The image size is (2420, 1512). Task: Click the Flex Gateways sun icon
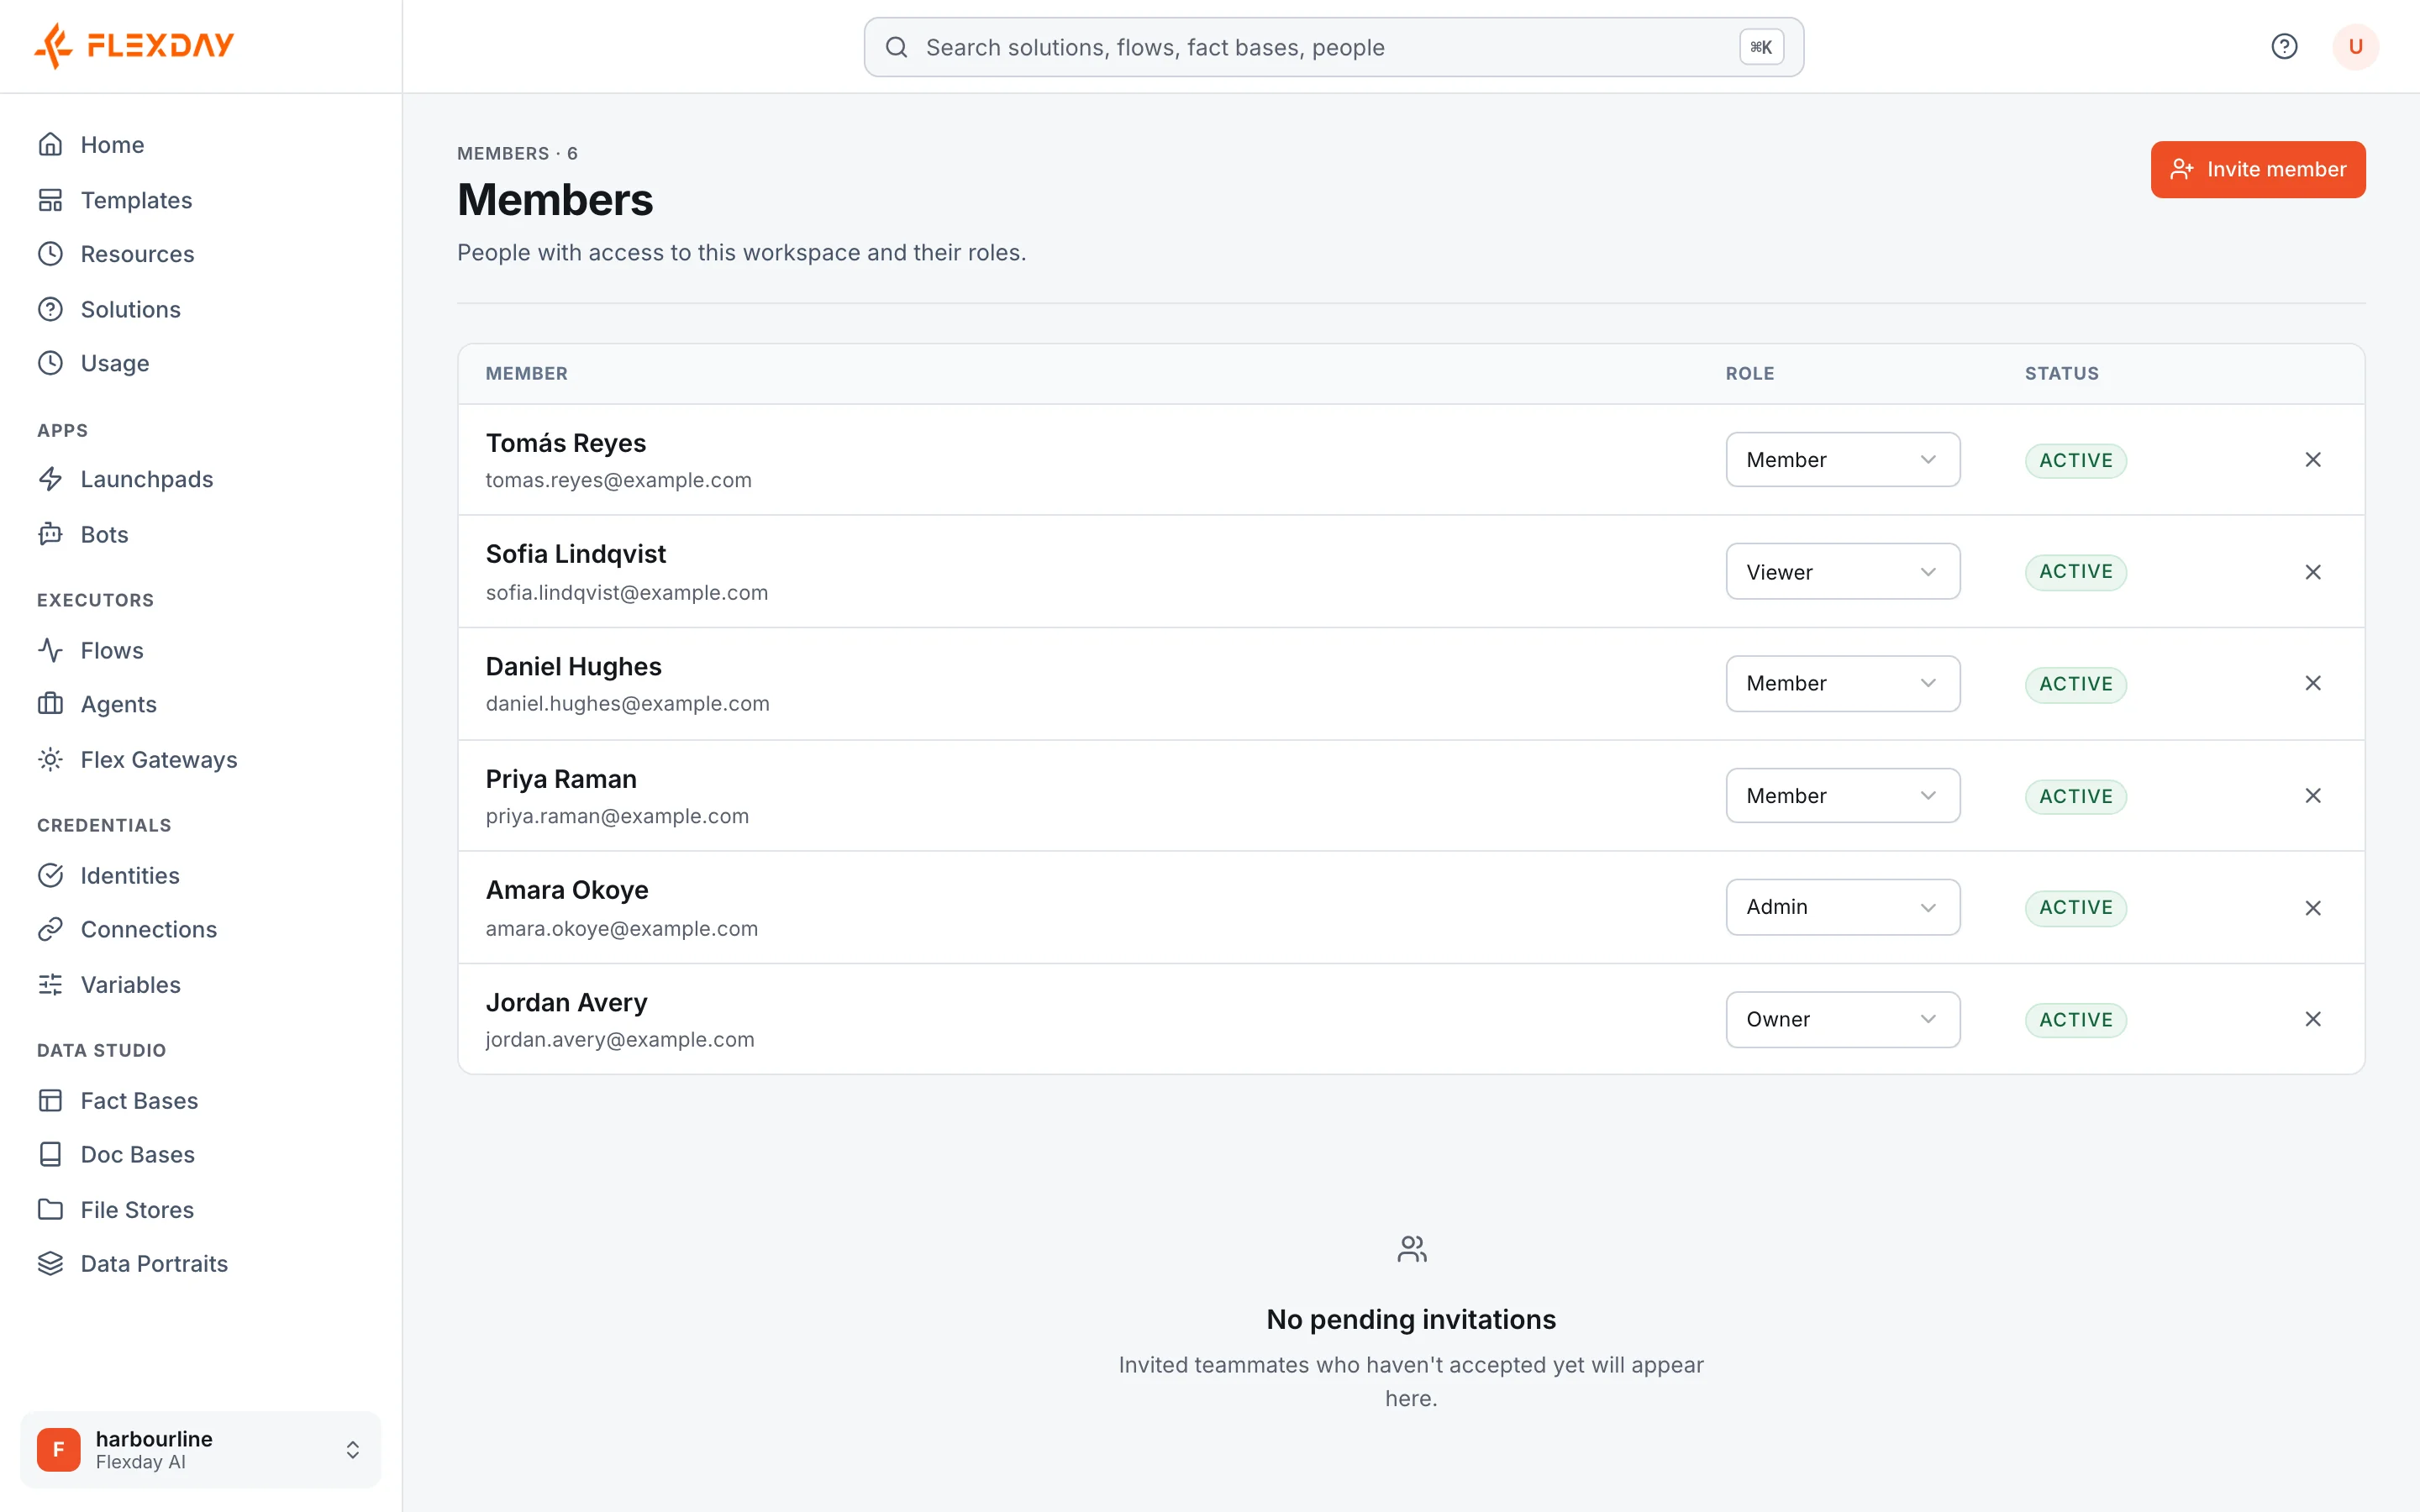(50, 760)
